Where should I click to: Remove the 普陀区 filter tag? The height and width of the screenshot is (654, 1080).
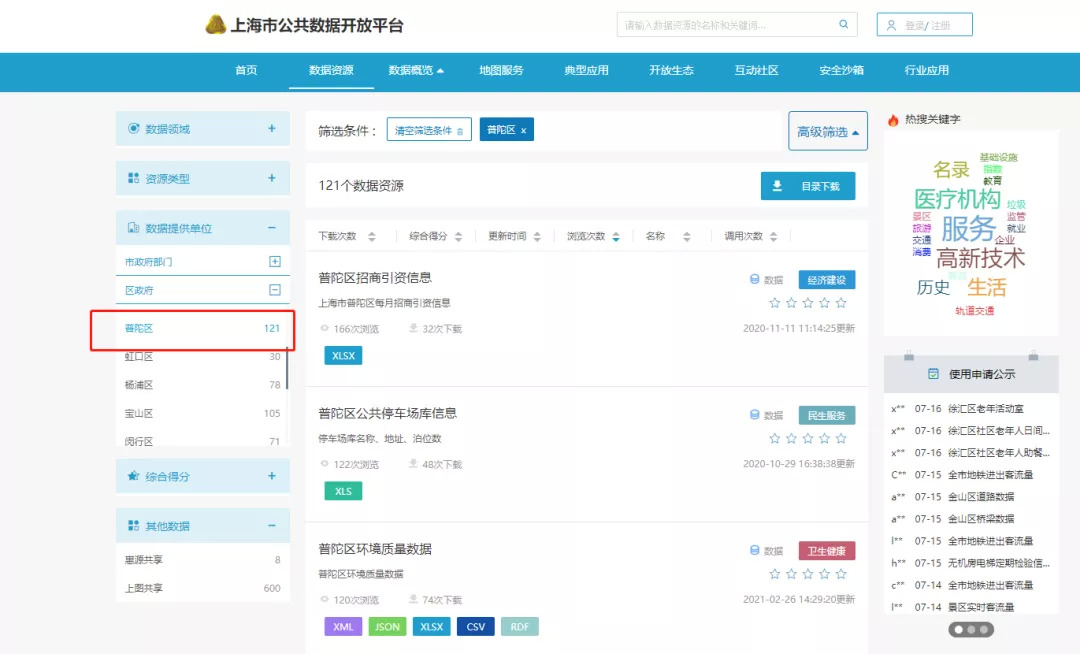point(523,131)
